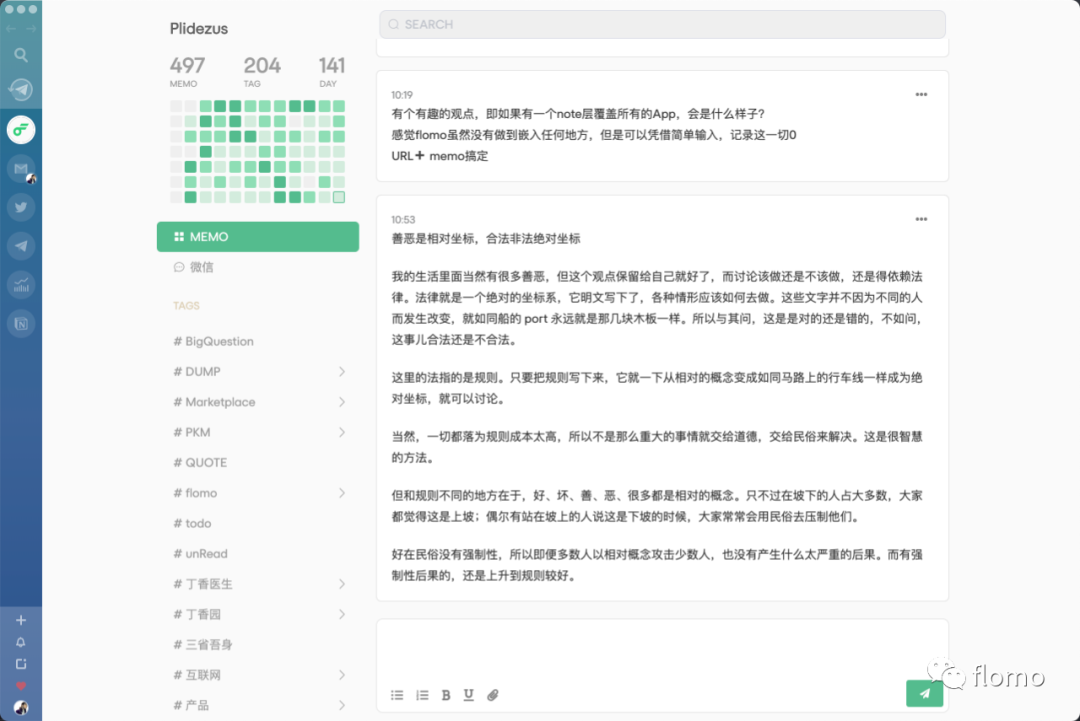
Task: Select the MEMO tab in sidebar
Action: point(258,237)
